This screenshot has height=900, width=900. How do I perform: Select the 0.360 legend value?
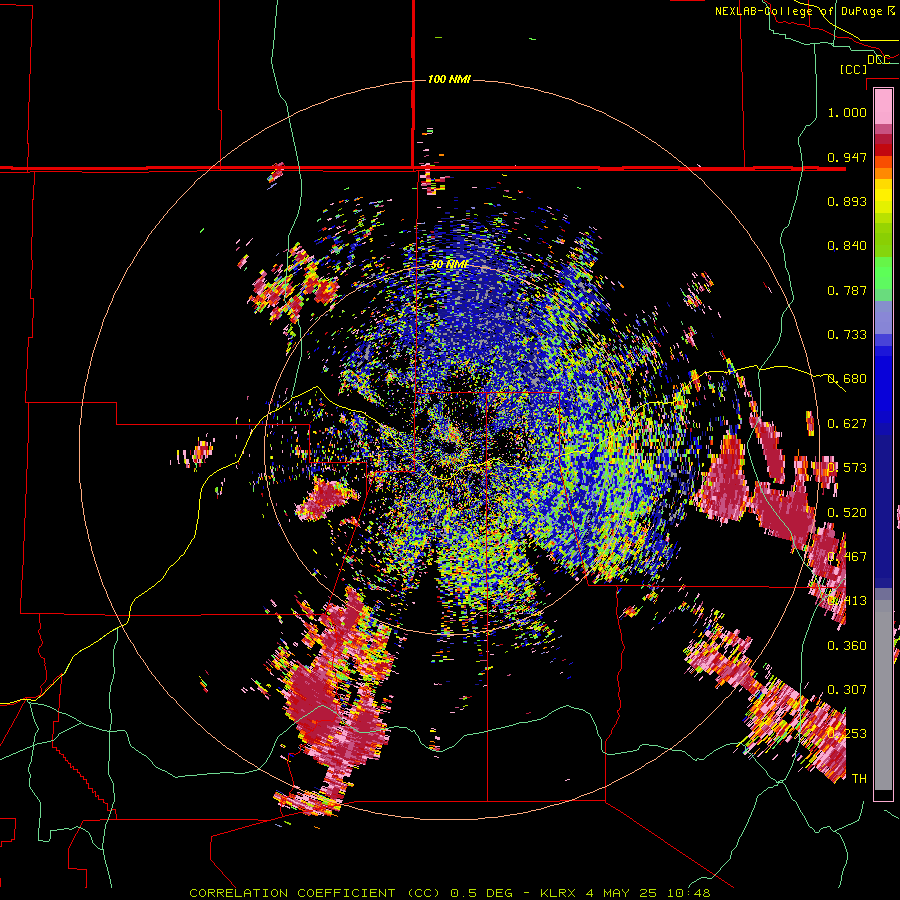click(x=847, y=645)
